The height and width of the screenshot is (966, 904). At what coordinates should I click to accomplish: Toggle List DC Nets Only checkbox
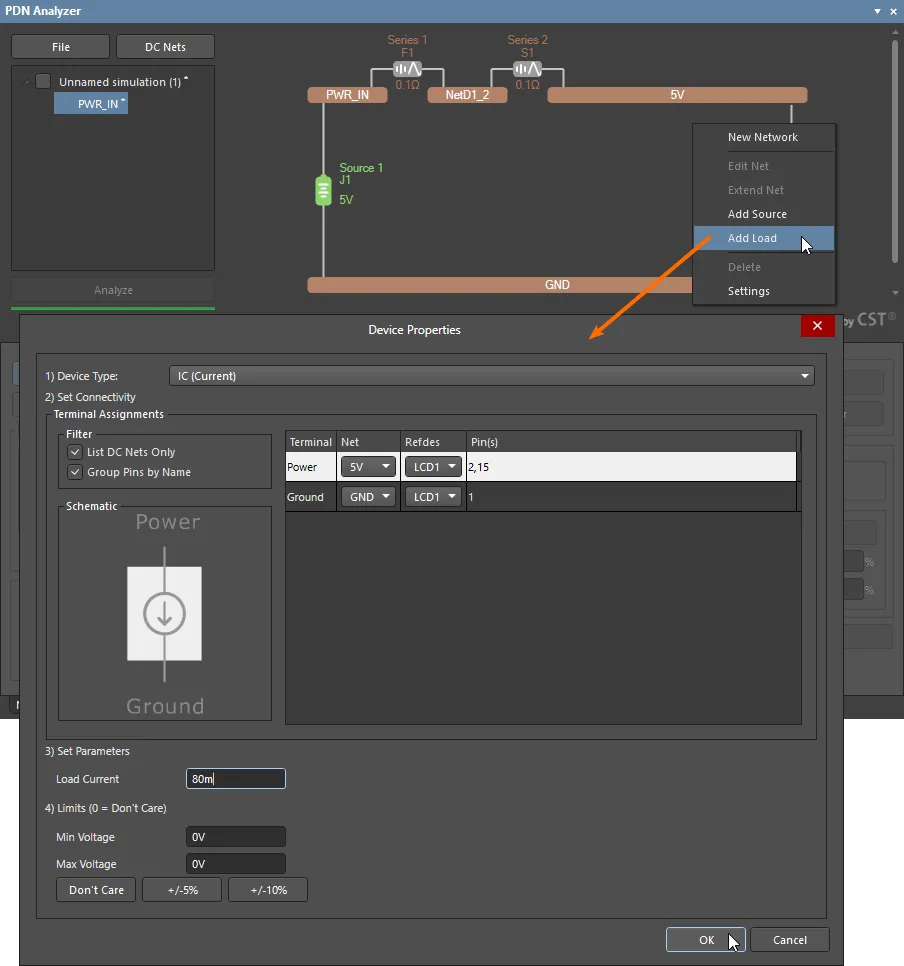pyautogui.click(x=75, y=452)
